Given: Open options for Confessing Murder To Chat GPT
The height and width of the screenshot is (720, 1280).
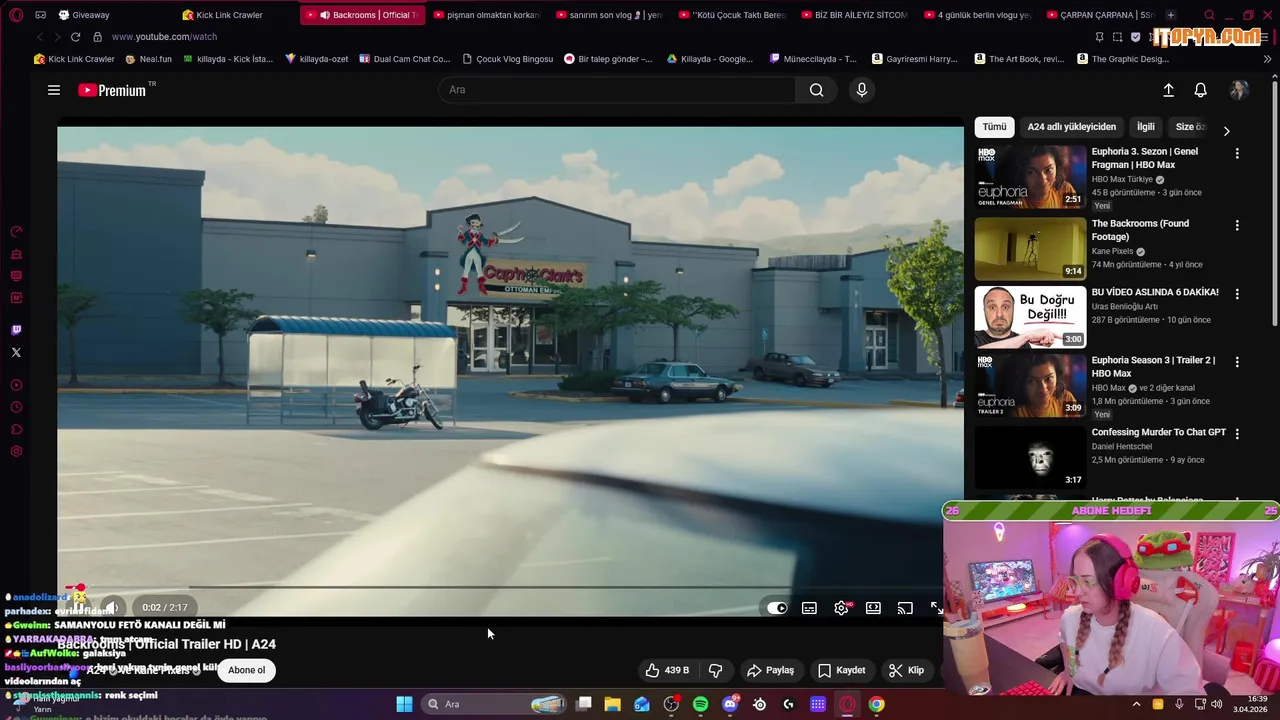Looking at the screenshot, I should click(1237, 434).
